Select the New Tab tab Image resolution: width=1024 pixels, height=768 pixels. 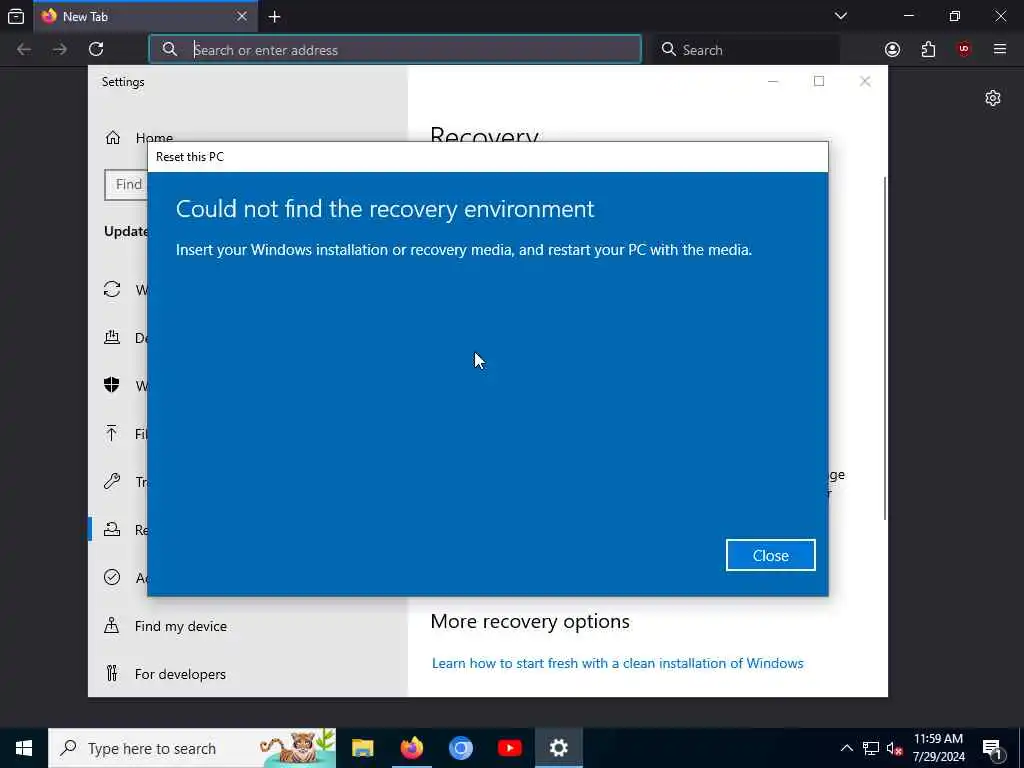[x=145, y=16]
